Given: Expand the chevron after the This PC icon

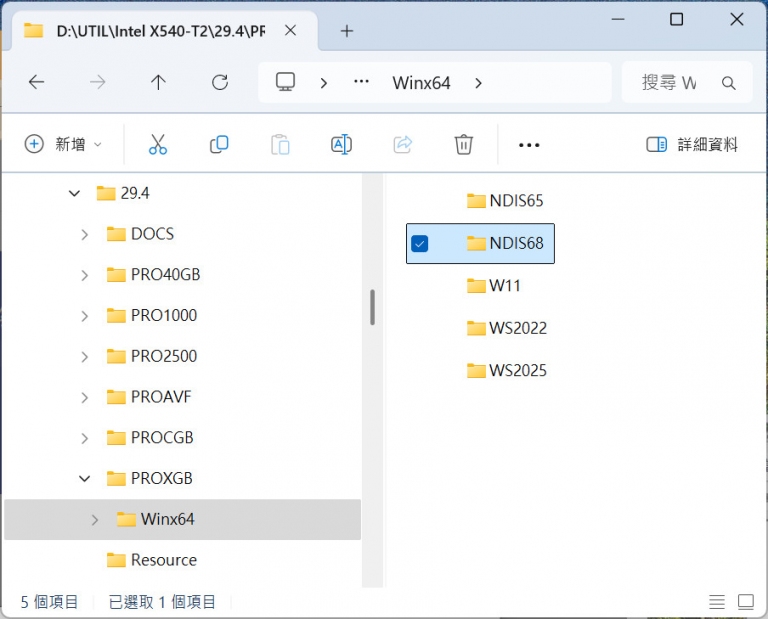Looking at the screenshot, I should (x=323, y=83).
